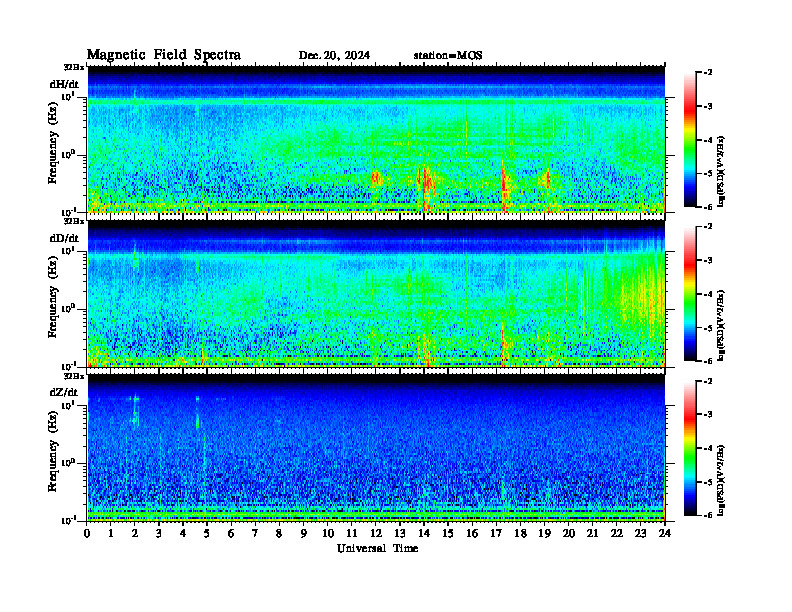Click the "13" hour tick label
This screenshot has width=792, height=612.
(x=400, y=533)
